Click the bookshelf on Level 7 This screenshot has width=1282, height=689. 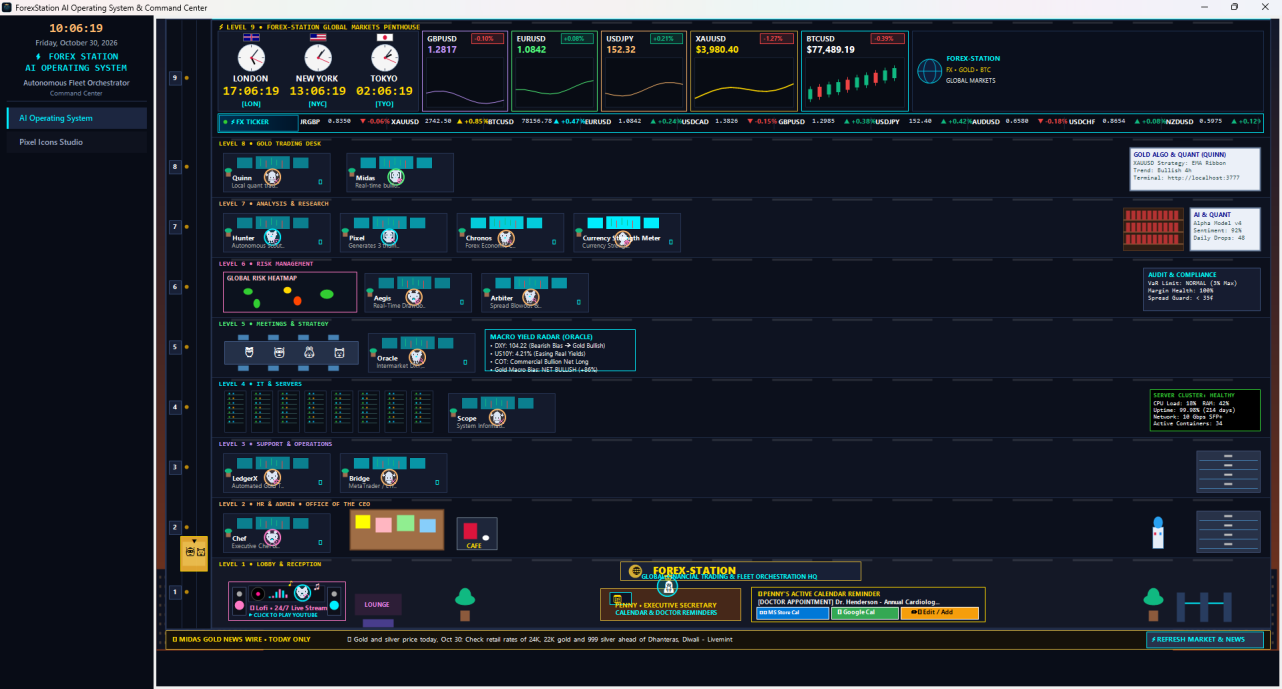coord(1153,229)
